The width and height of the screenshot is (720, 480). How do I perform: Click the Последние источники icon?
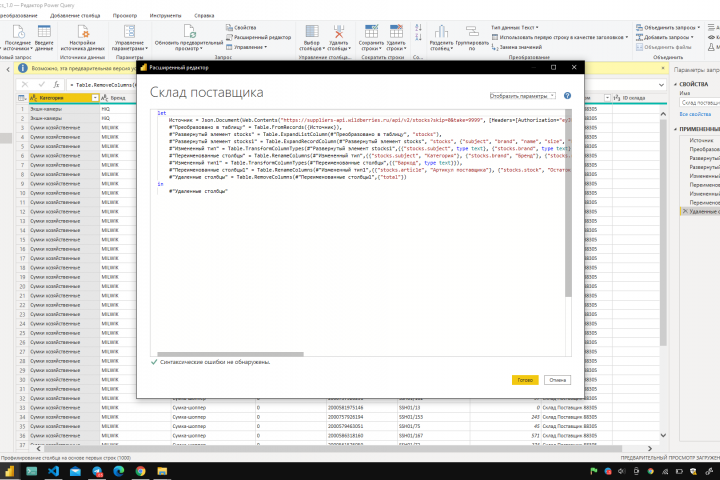point(18,32)
